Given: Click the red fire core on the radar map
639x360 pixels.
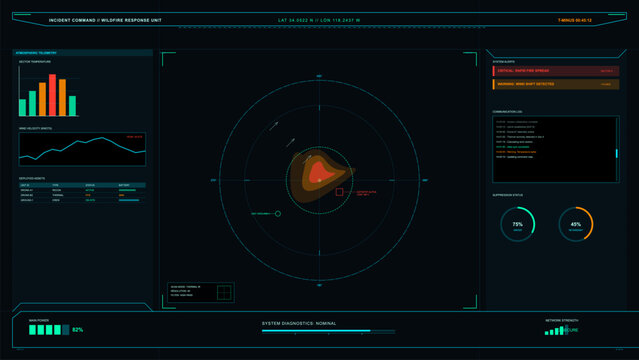Looking at the screenshot, I should point(321,172).
